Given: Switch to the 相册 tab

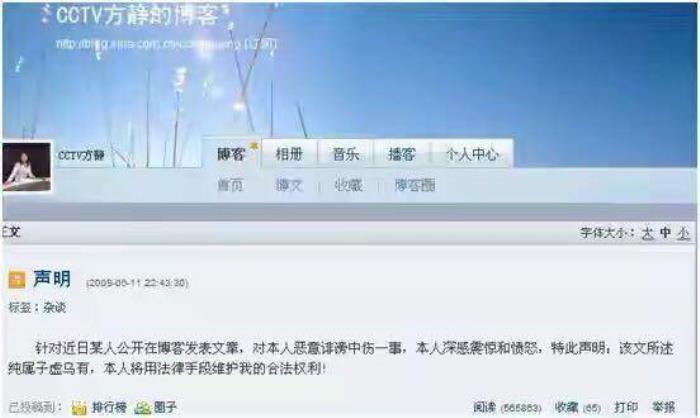Looking at the screenshot, I should [x=289, y=154].
